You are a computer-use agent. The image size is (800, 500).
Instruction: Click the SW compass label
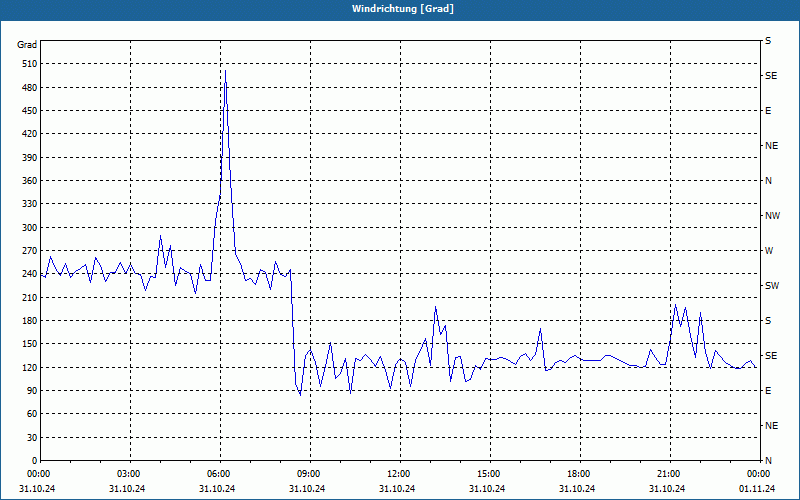pos(772,286)
